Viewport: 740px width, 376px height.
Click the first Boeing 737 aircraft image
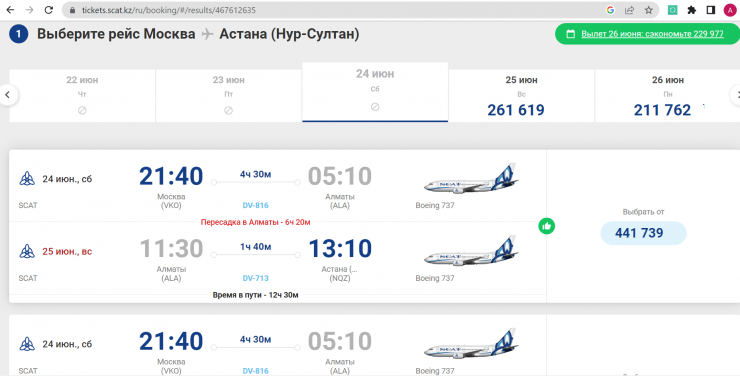pyautogui.click(x=471, y=179)
